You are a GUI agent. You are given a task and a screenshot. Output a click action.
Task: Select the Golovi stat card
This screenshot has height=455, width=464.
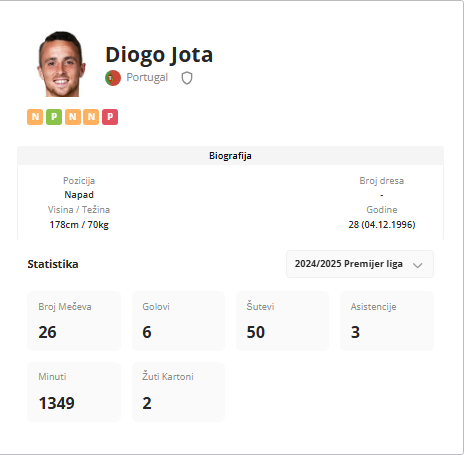[x=178, y=321]
